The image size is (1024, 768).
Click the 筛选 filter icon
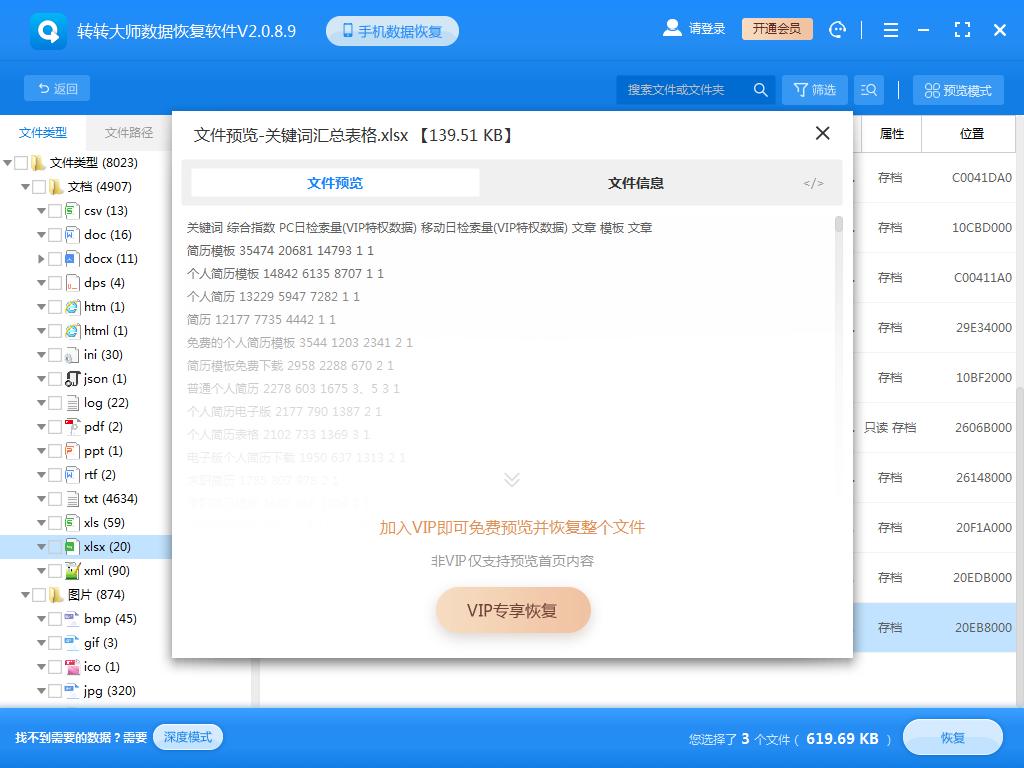[814, 89]
